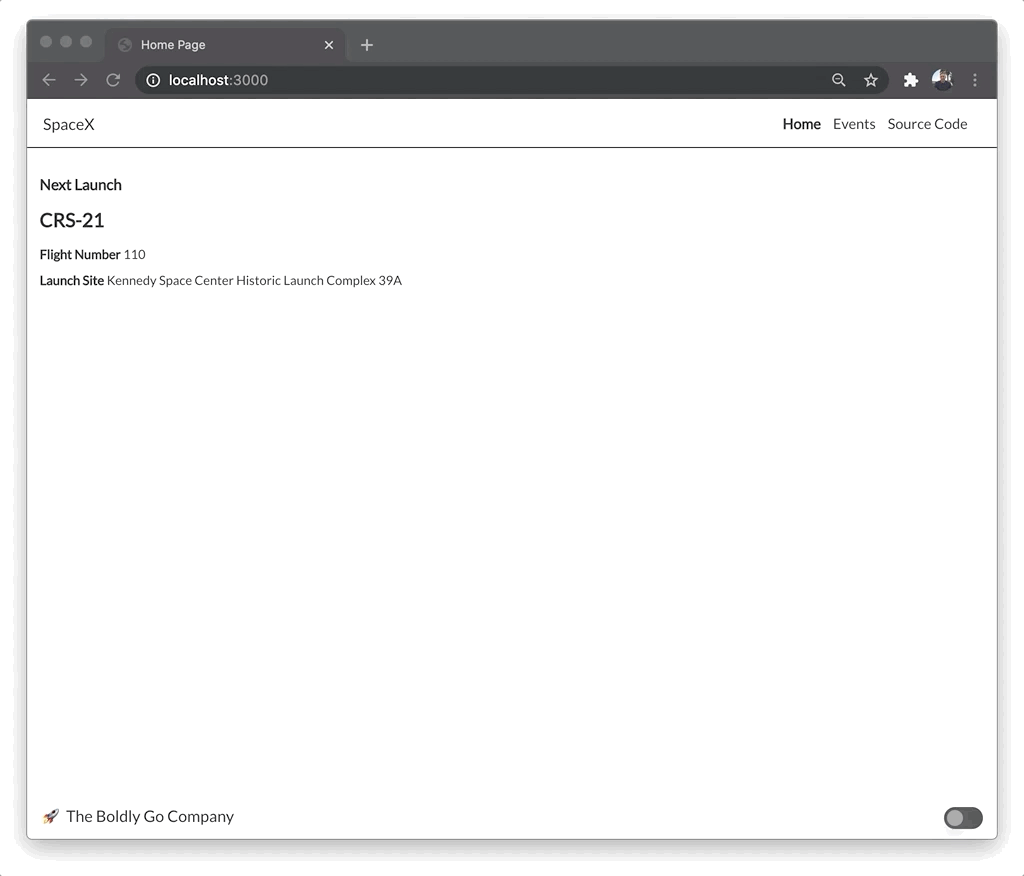Open the Source Code nav link

[x=927, y=124]
